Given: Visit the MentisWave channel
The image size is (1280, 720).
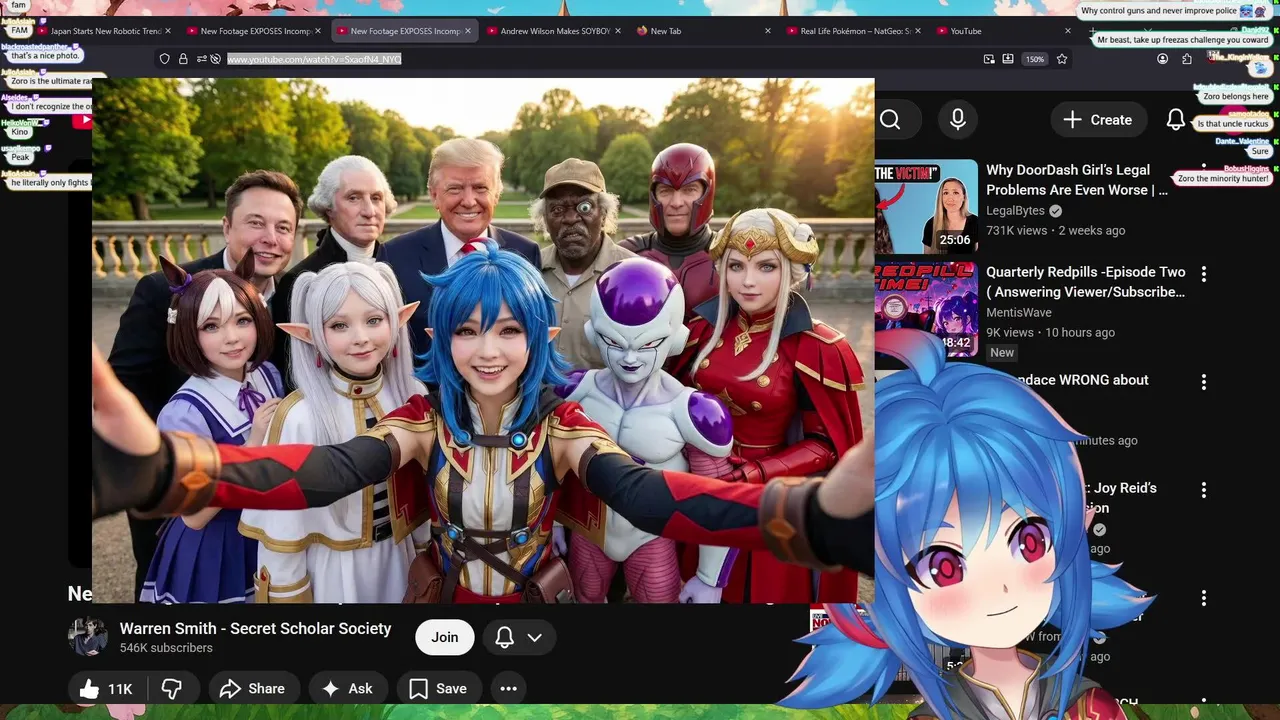Looking at the screenshot, I should tap(1019, 313).
